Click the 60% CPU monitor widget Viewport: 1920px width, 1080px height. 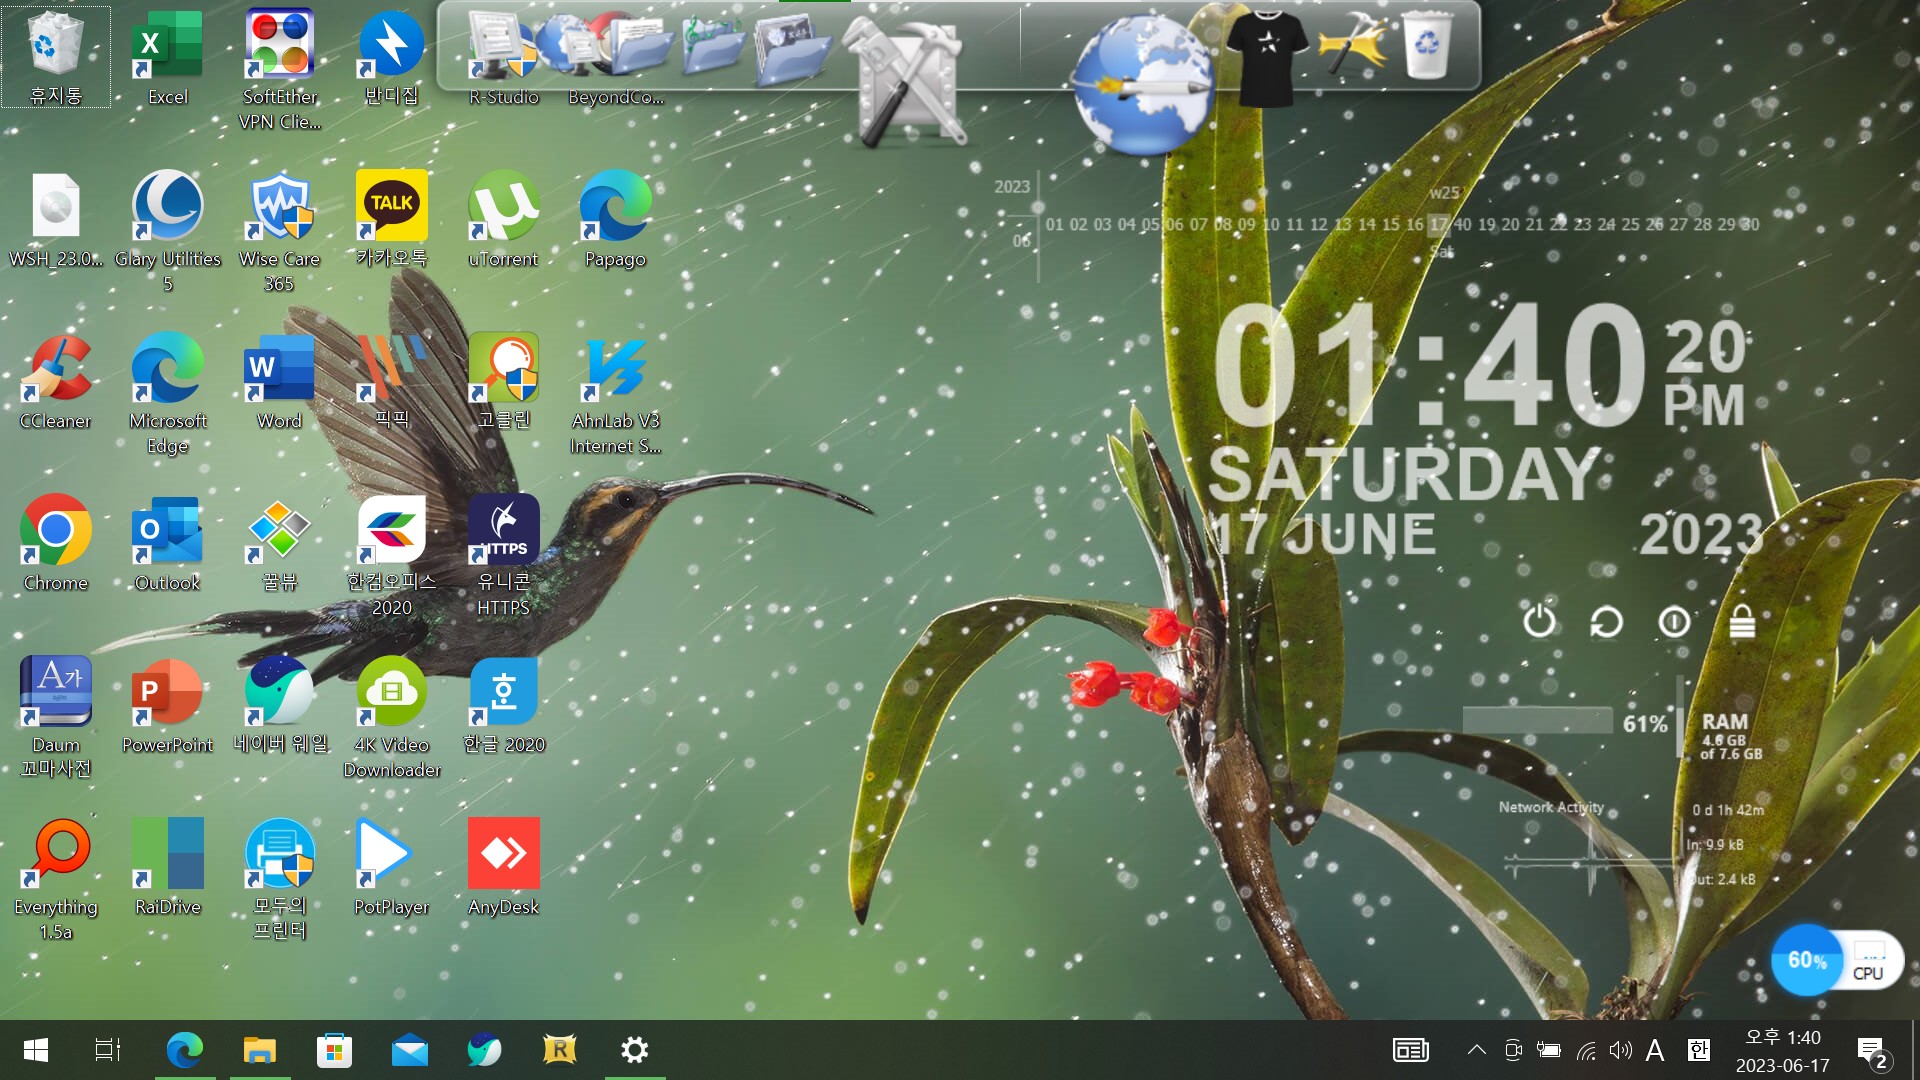coord(1837,960)
